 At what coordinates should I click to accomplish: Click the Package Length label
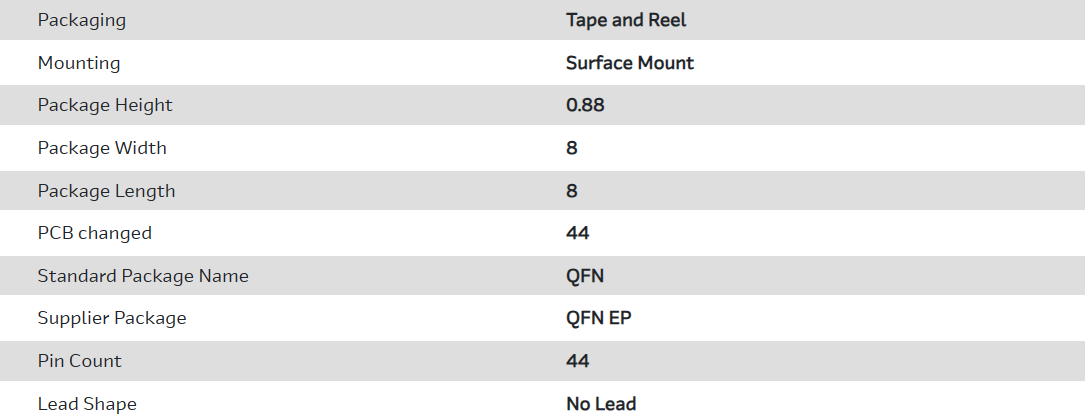click(x=106, y=190)
